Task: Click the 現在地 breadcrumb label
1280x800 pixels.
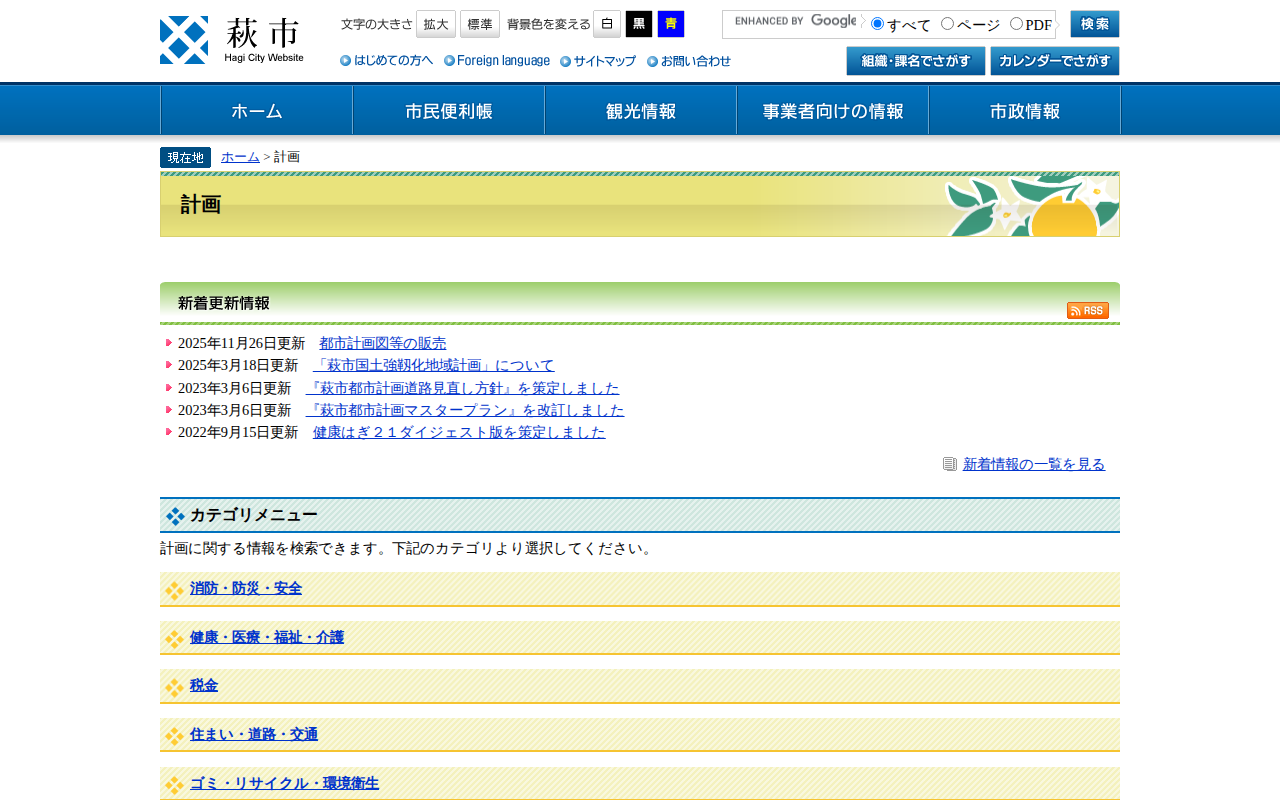Action: coord(185,157)
